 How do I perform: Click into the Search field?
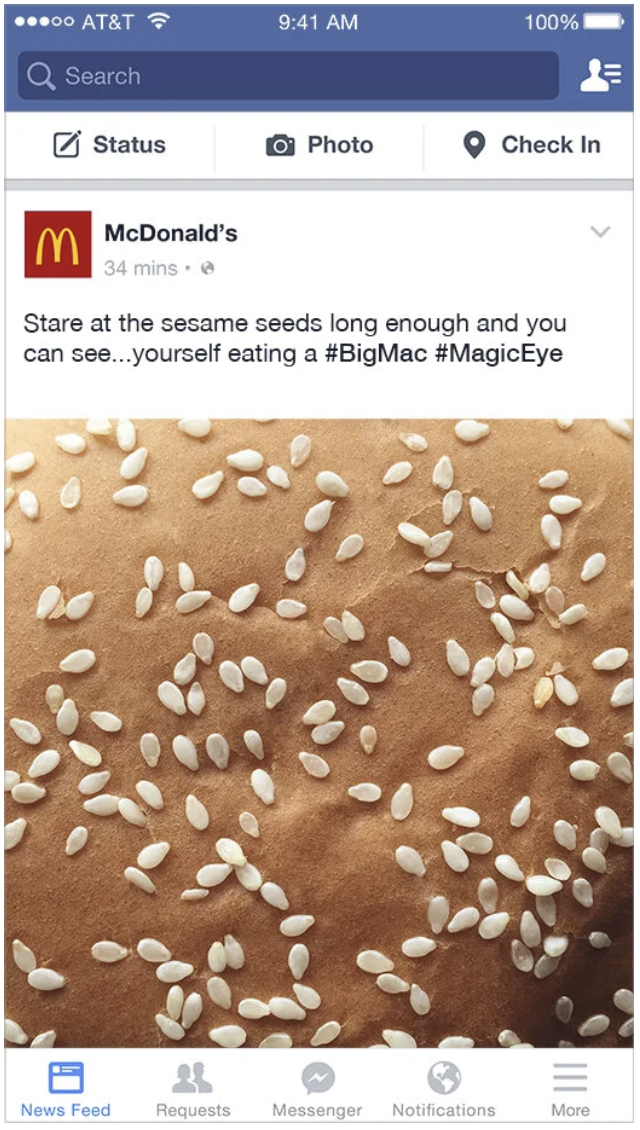click(288, 76)
